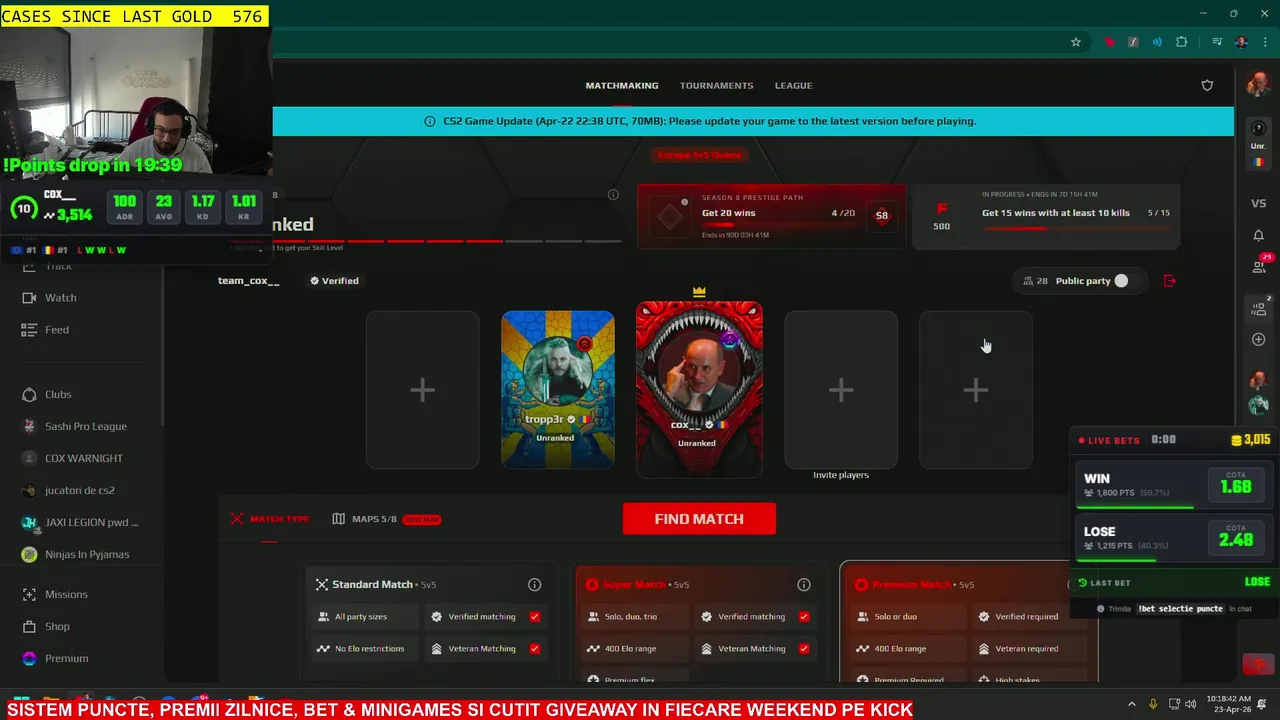This screenshot has width=1280, height=720.
Task: Open user avatar at top of right sidebar
Action: coord(1257,84)
